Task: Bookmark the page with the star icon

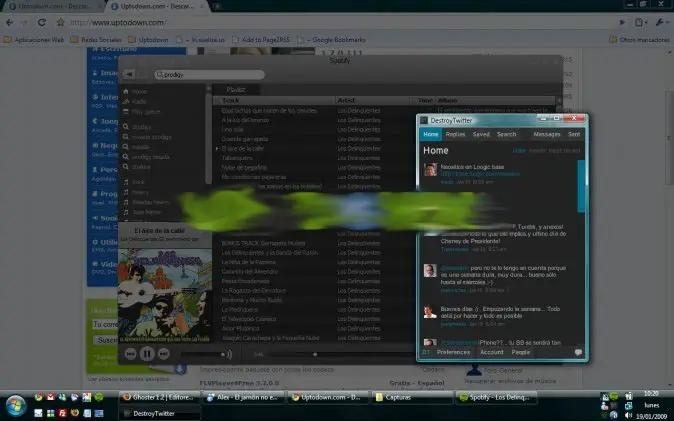Action: (60, 22)
